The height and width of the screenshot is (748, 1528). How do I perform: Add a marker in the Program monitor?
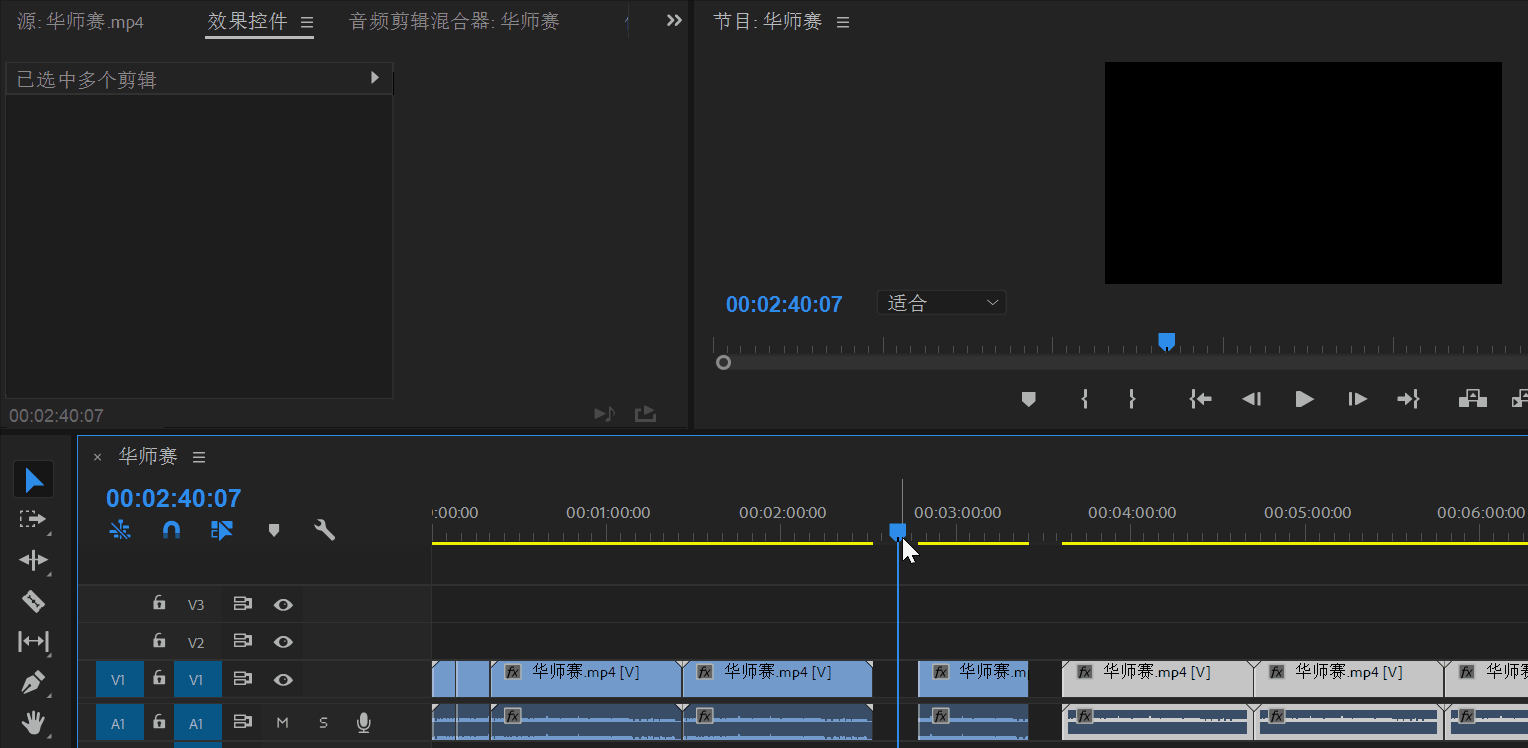[x=1028, y=399]
